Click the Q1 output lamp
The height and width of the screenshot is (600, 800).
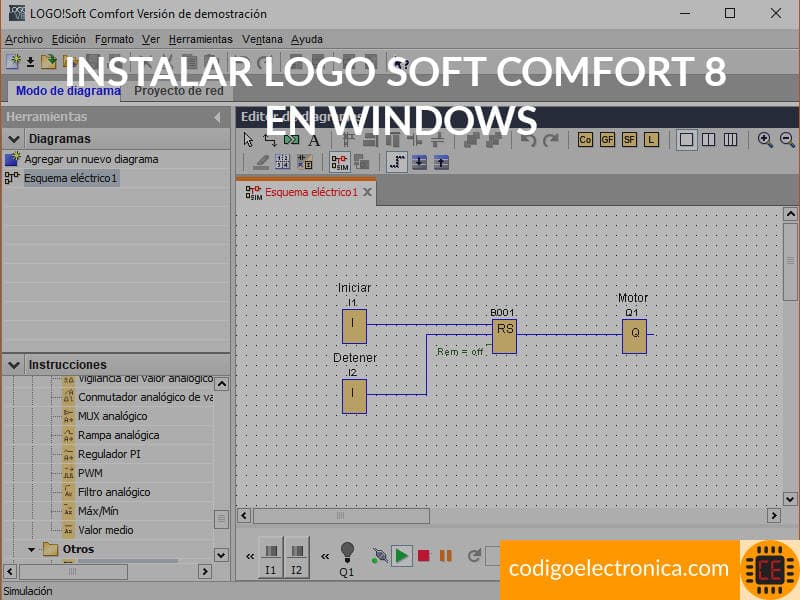coord(347,558)
